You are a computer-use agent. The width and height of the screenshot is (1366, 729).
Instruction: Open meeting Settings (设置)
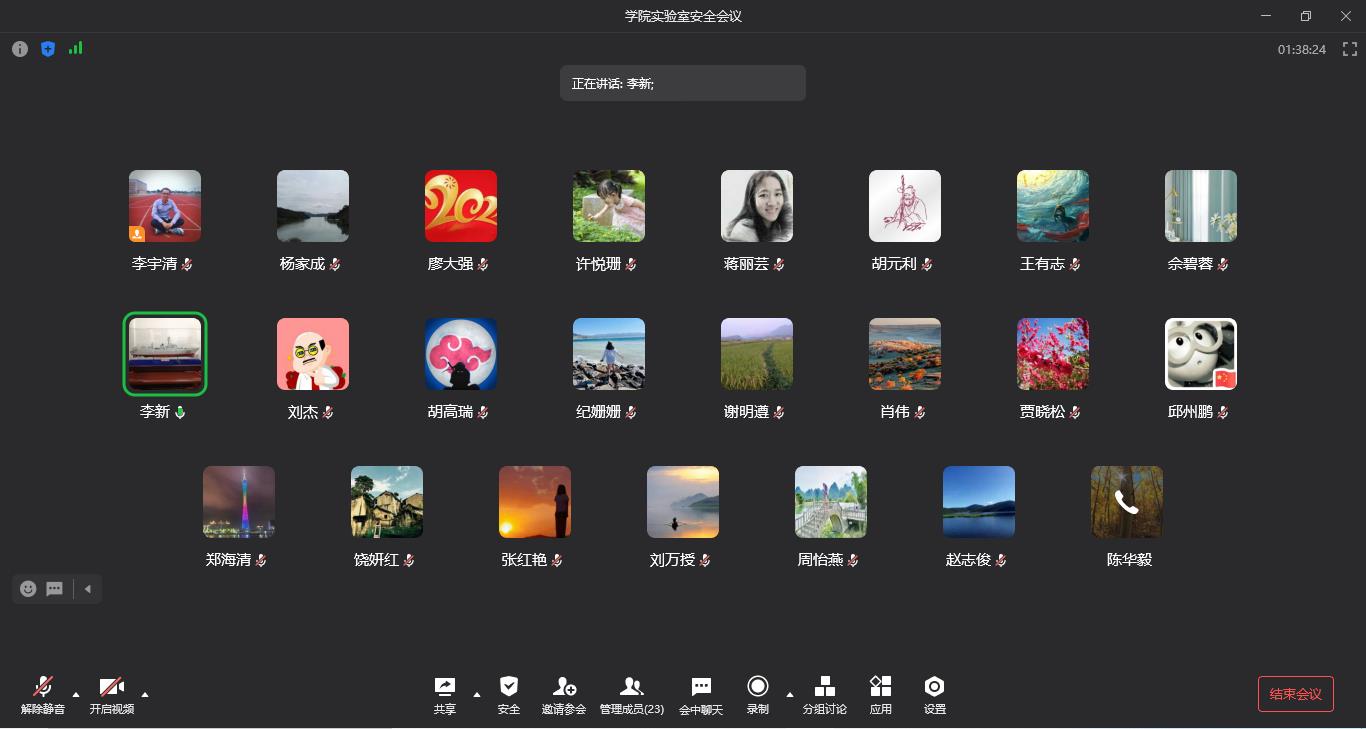point(935,695)
